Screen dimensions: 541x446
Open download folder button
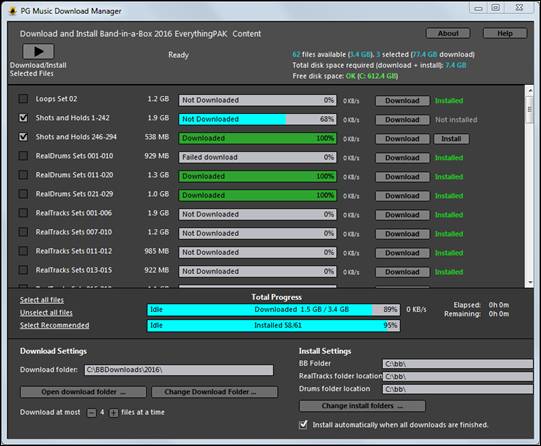point(83,392)
